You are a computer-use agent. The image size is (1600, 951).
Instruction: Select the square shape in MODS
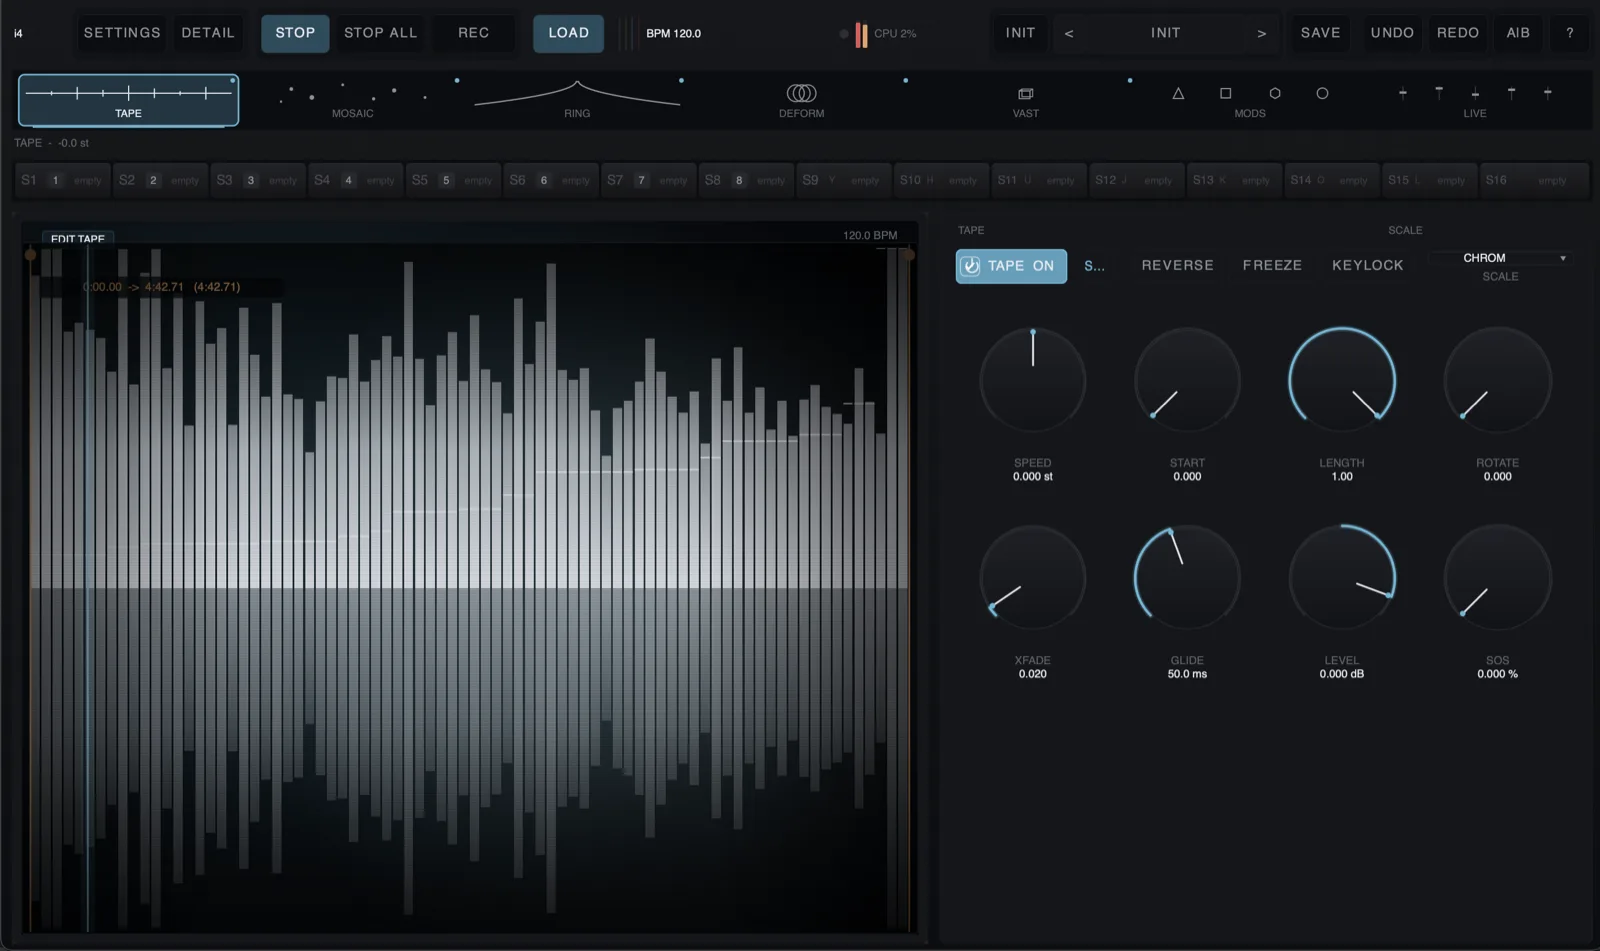[1226, 93]
